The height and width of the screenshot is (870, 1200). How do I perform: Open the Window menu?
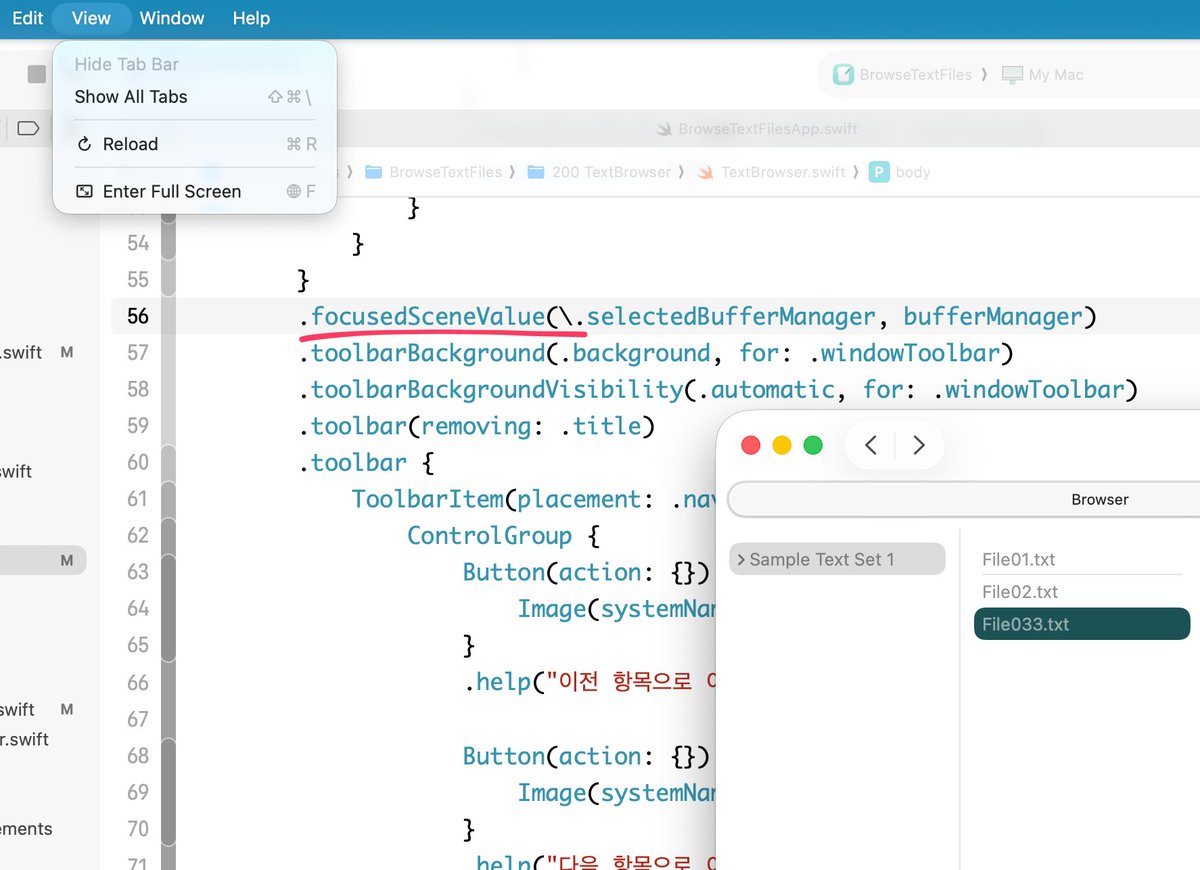(172, 18)
